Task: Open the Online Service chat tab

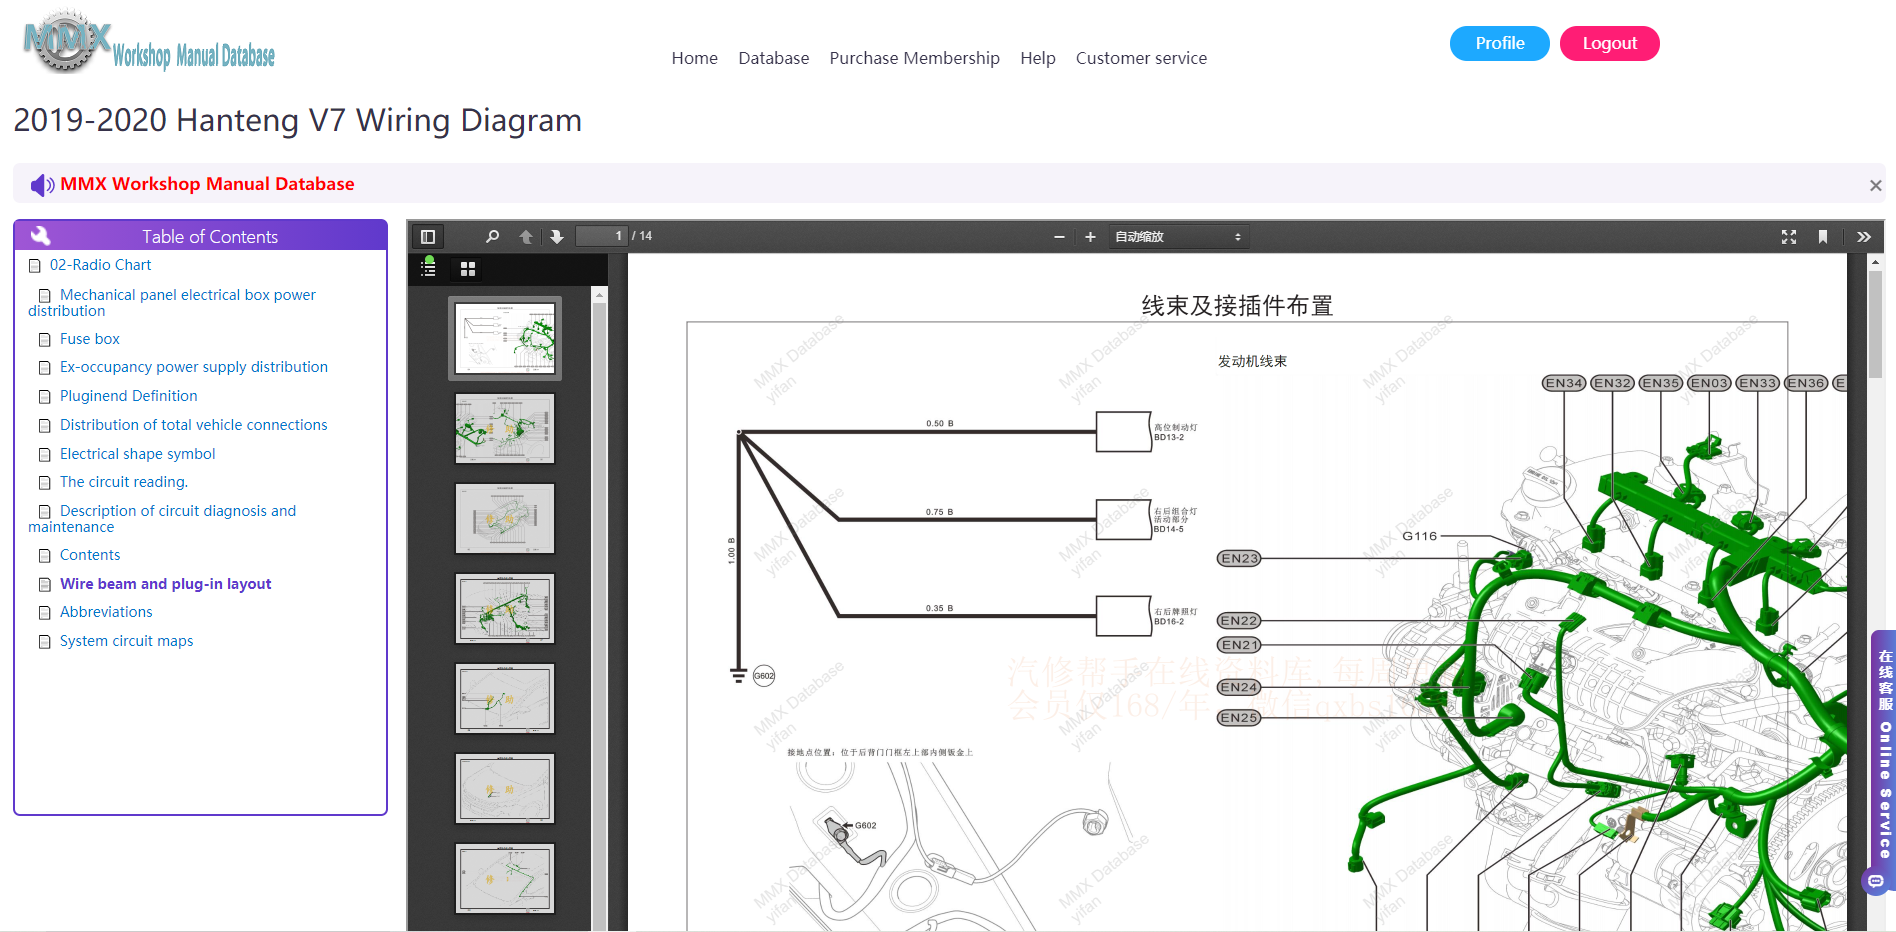Action: 1884,760
